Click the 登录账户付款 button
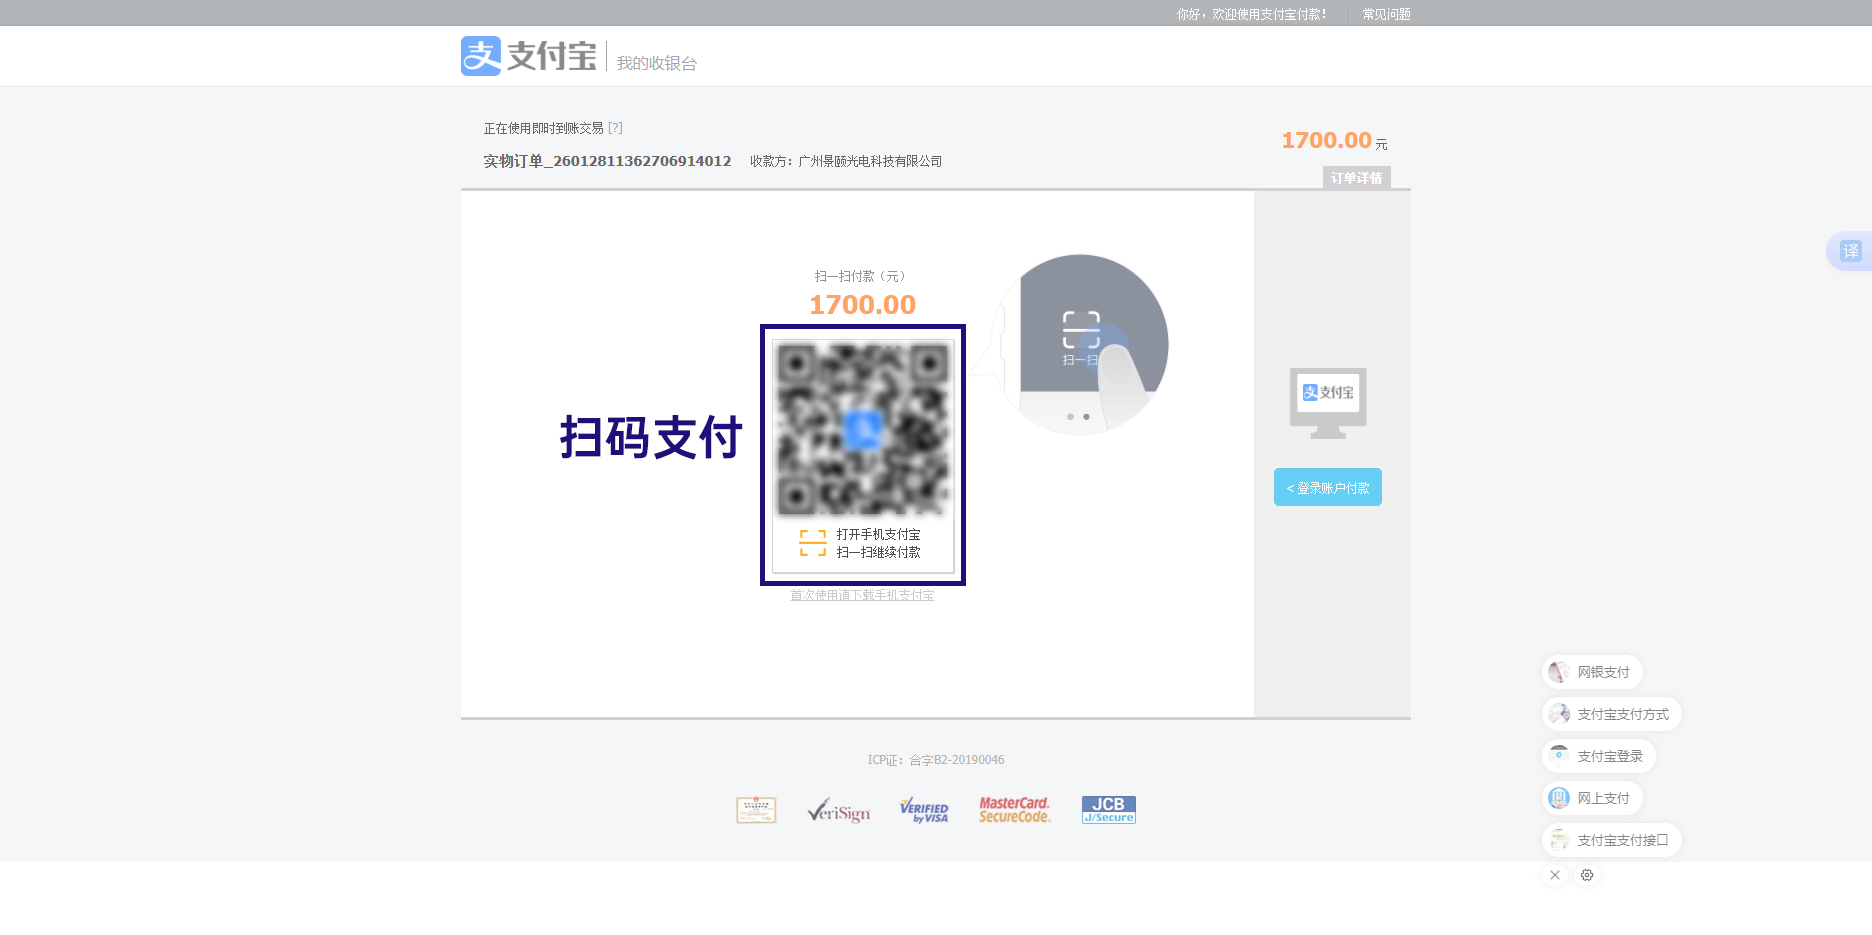The width and height of the screenshot is (1872, 935). (1327, 487)
